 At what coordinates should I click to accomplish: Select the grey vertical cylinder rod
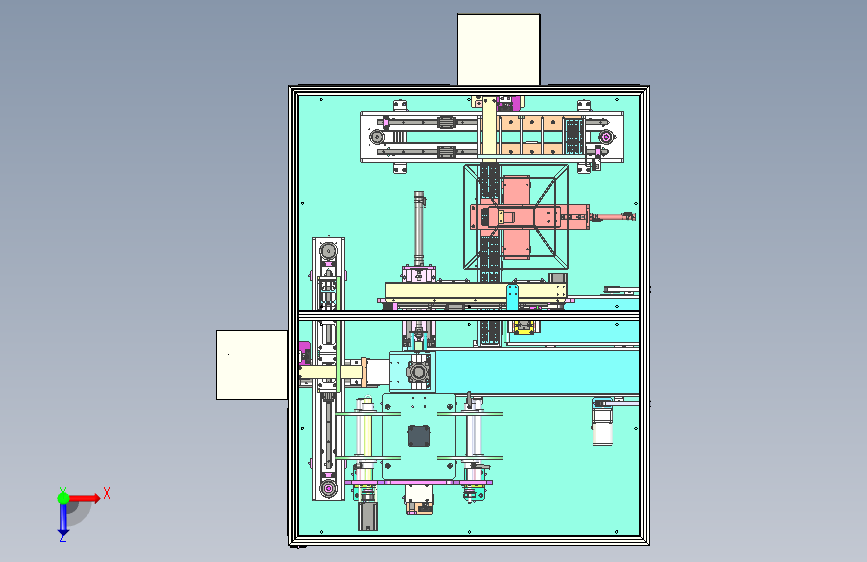pos(419,229)
